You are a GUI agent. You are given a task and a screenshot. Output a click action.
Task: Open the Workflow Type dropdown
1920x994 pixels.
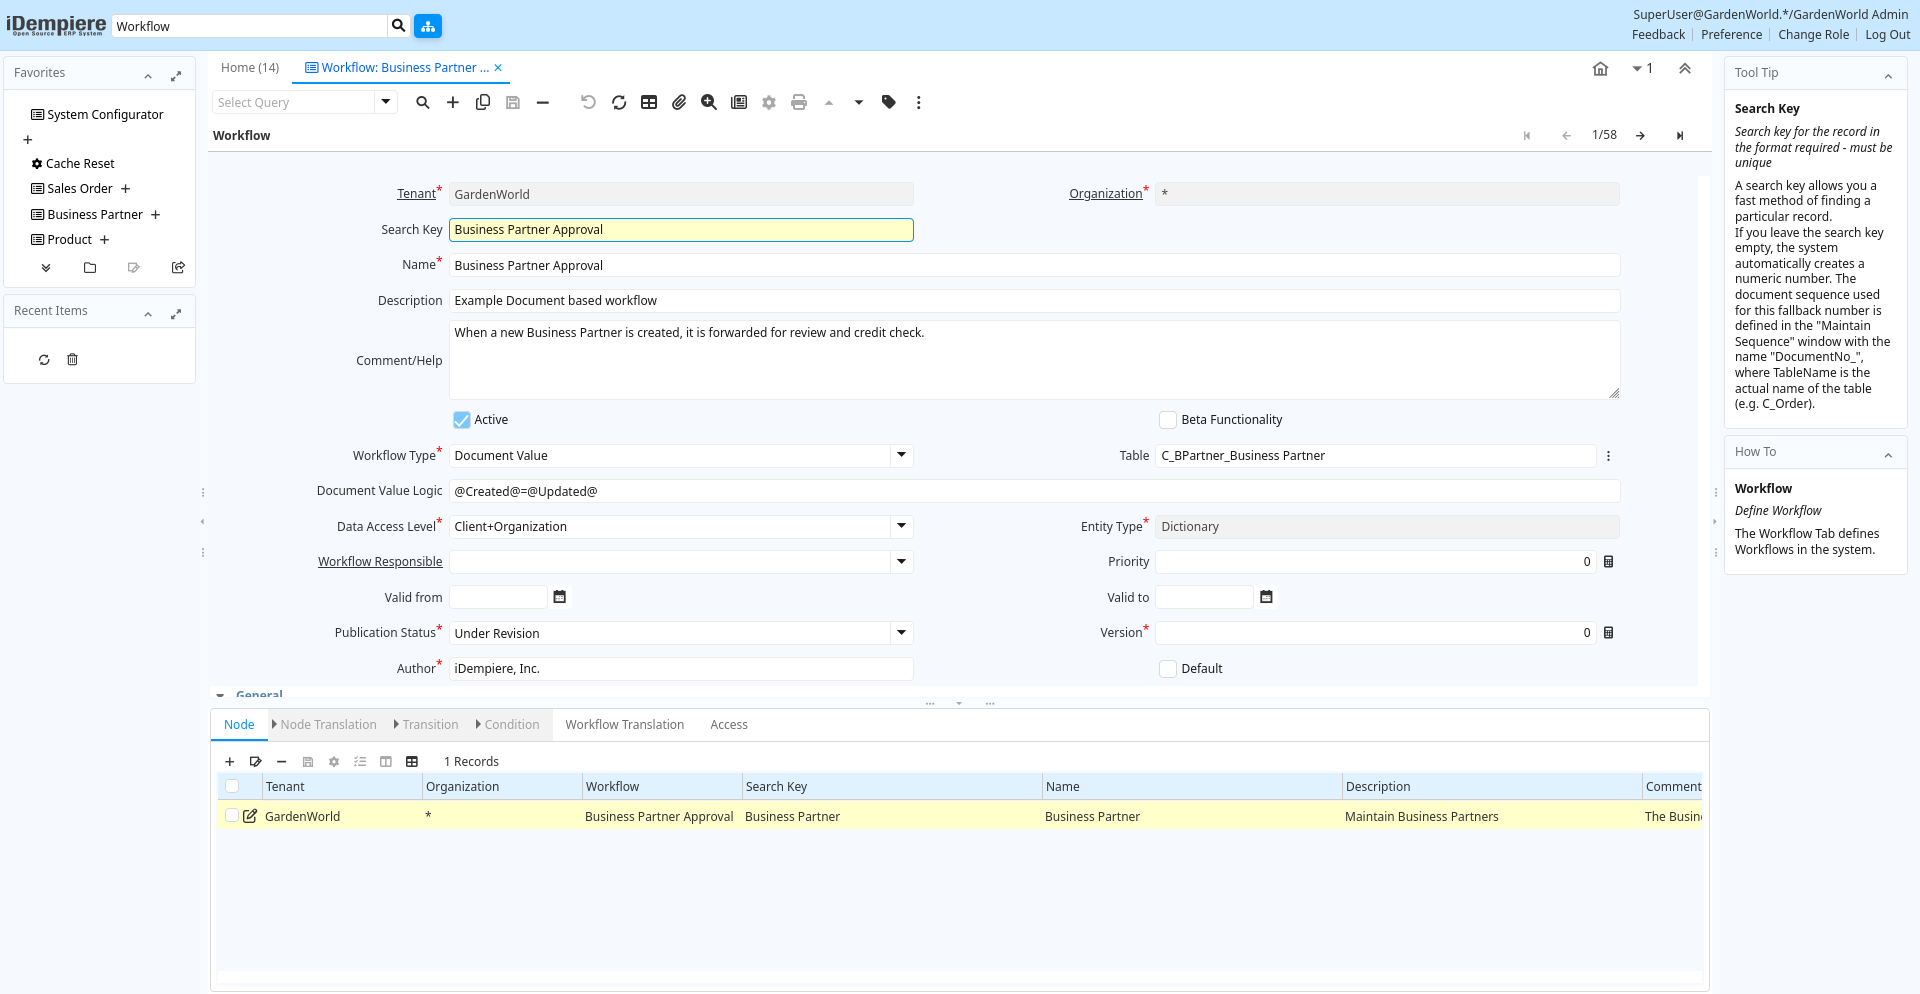coord(901,456)
